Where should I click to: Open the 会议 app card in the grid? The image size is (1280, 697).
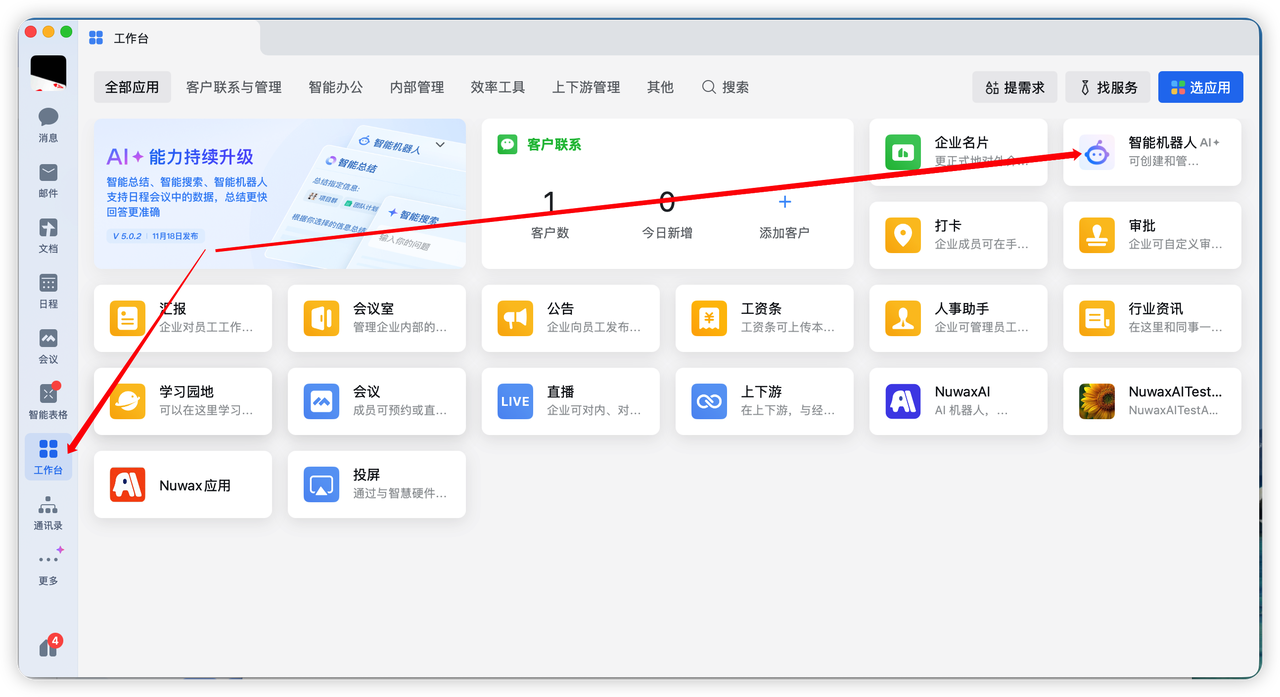tap(377, 401)
